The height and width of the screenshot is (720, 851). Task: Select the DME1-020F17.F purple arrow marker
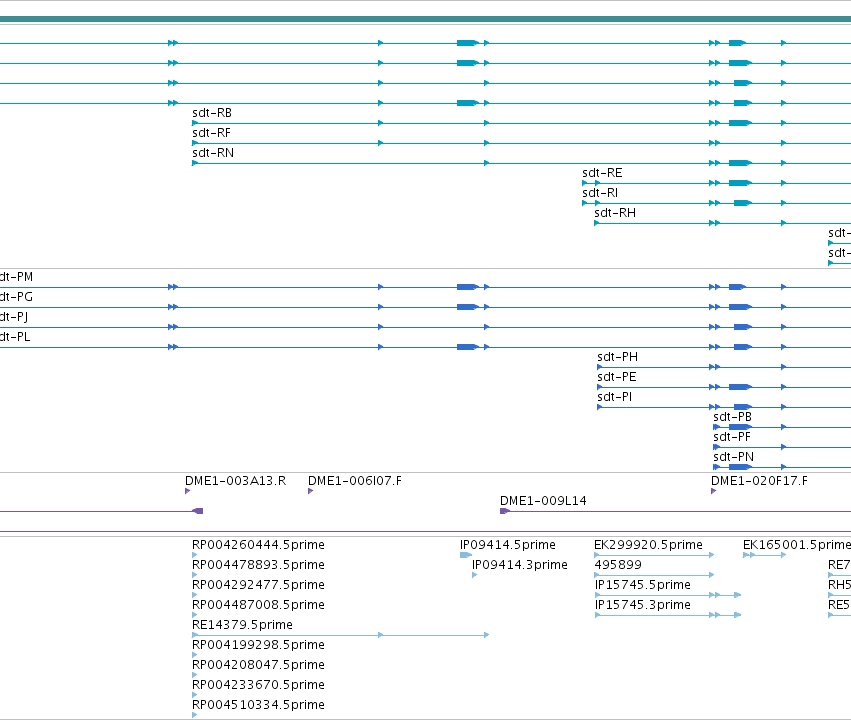714,491
